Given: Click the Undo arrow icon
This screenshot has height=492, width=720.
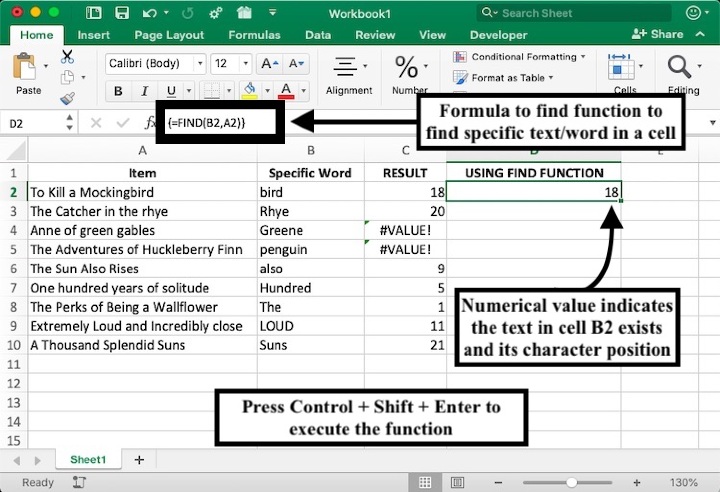Looking at the screenshot, I should [150, 13].
